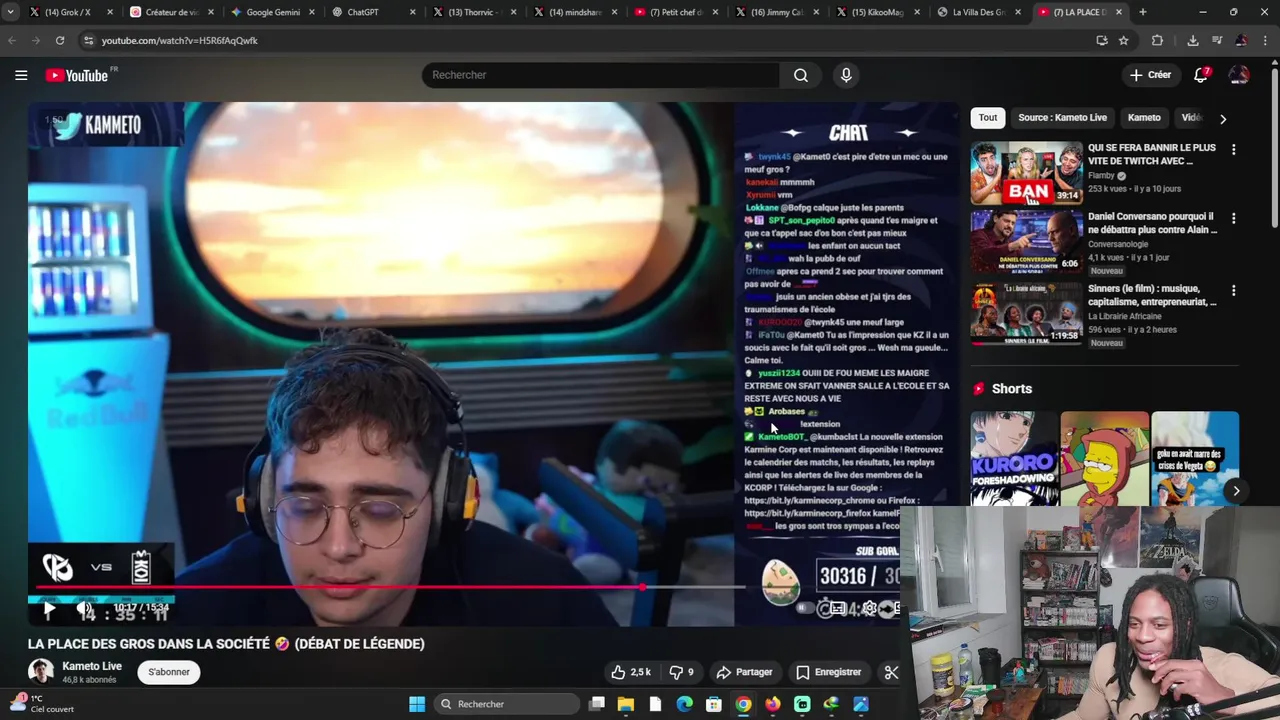Open options for QUI SE FERA BANNIR video
Viewport: 1280px width, 720px height.
pyautogui.click(x=1233, y=150)
